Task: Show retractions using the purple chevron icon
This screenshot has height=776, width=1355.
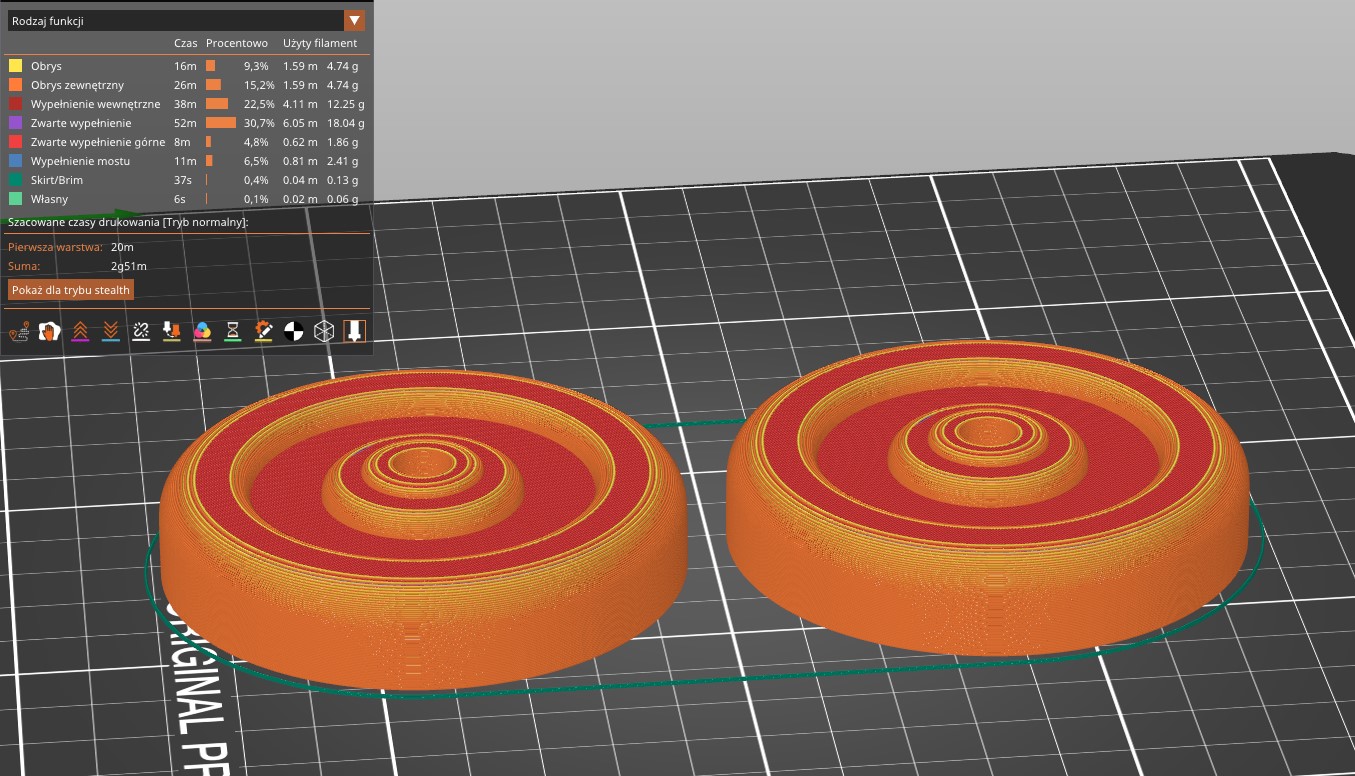Action: click(x=80, y=331)
